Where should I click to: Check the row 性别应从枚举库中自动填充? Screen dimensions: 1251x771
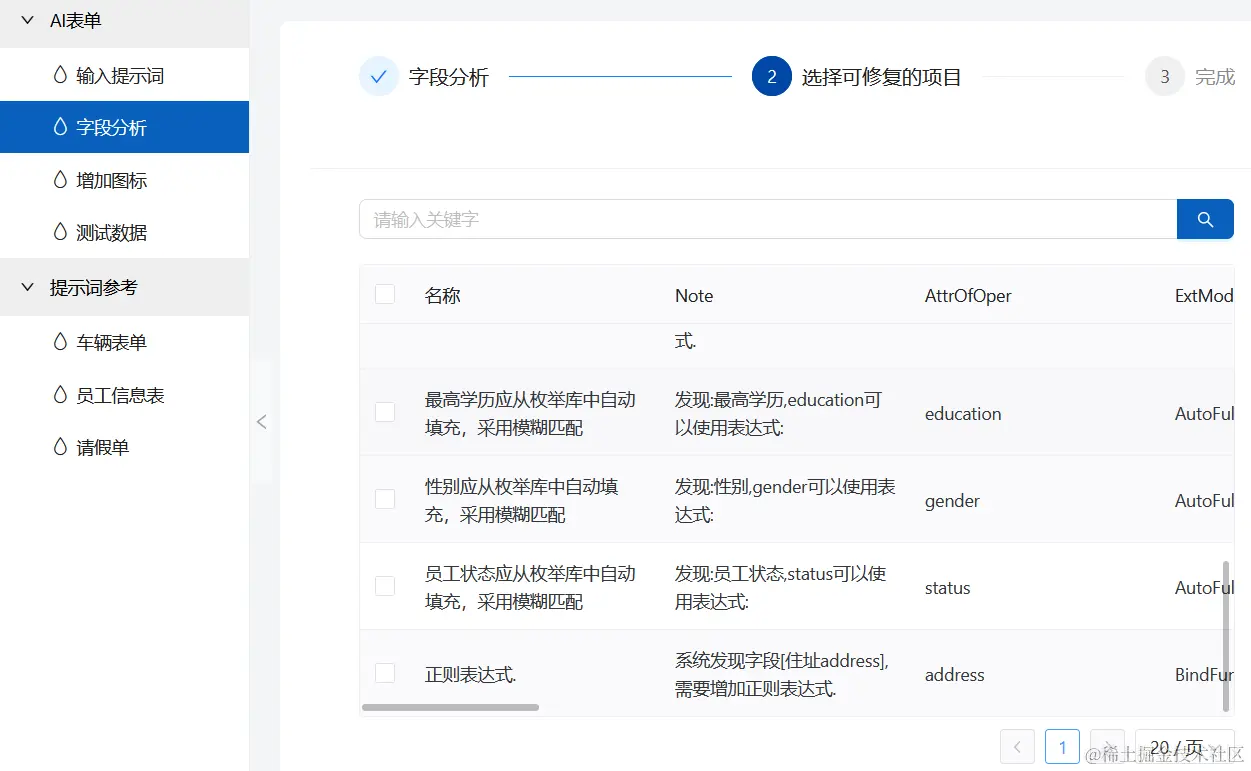point(385,499)
